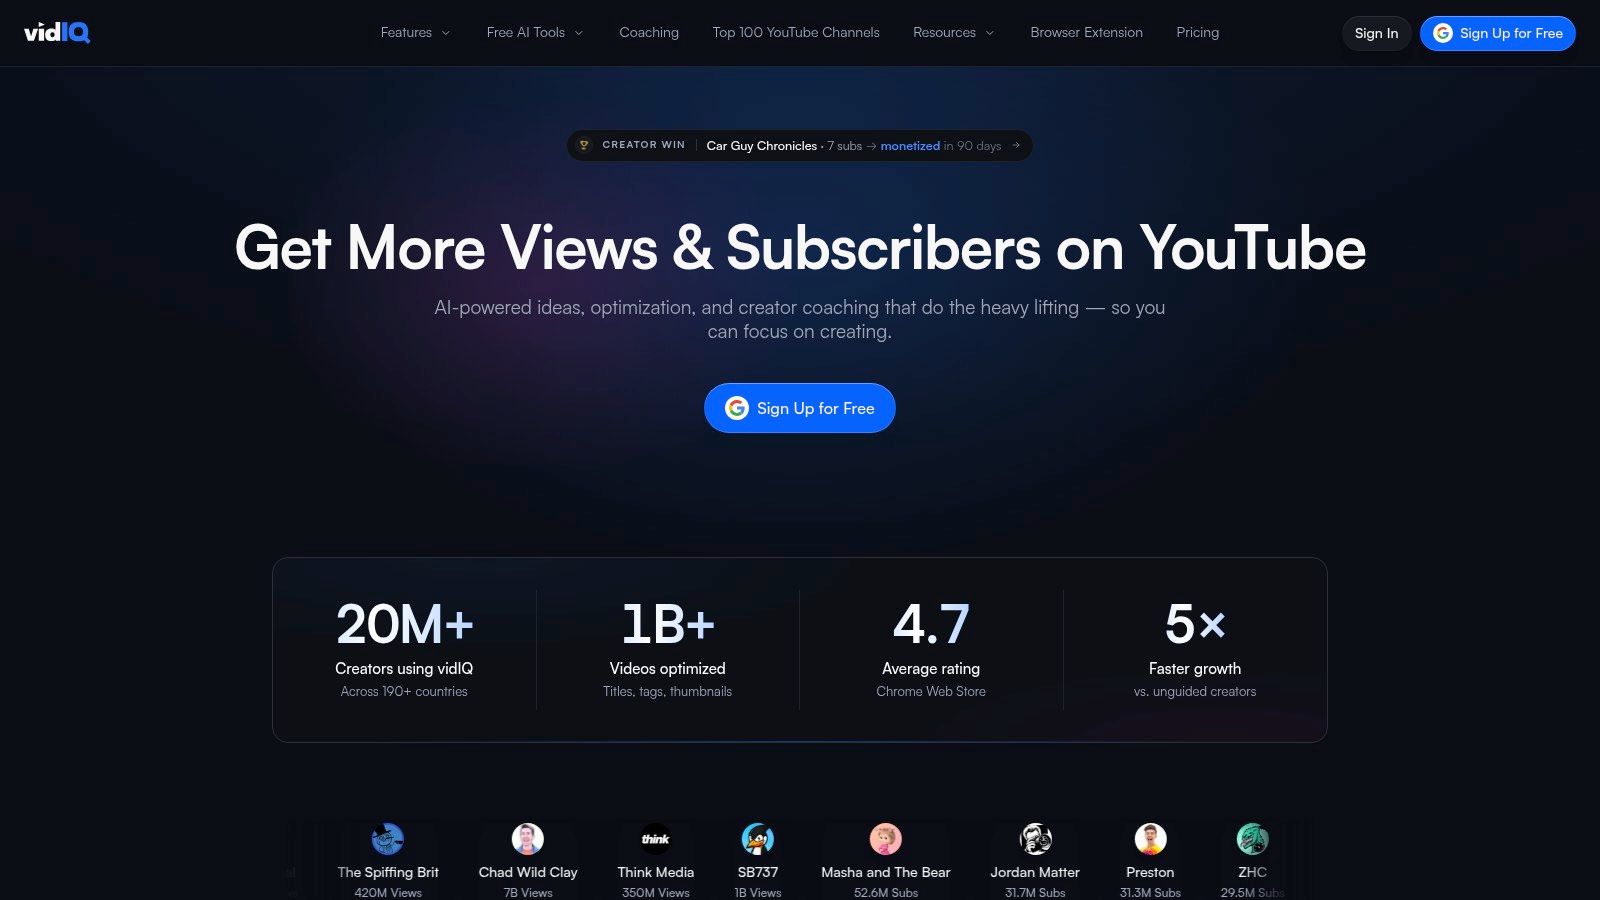Click the 5× faster growth figure

tap(1195, 625)
